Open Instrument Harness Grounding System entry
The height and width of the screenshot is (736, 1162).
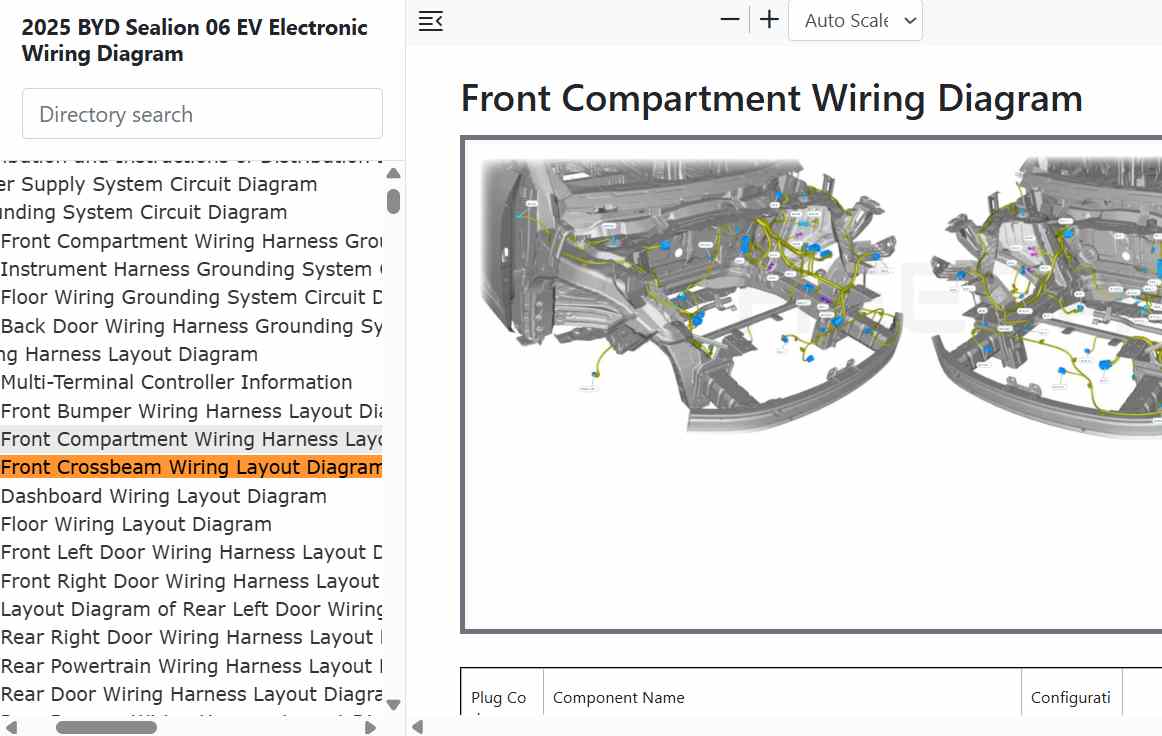coord(191,270)
